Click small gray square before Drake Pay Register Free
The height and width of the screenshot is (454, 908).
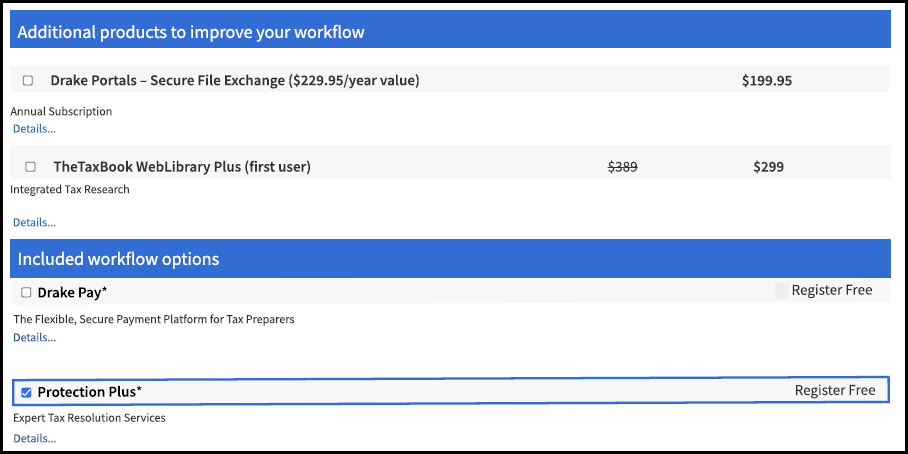[x=781, y=291]
